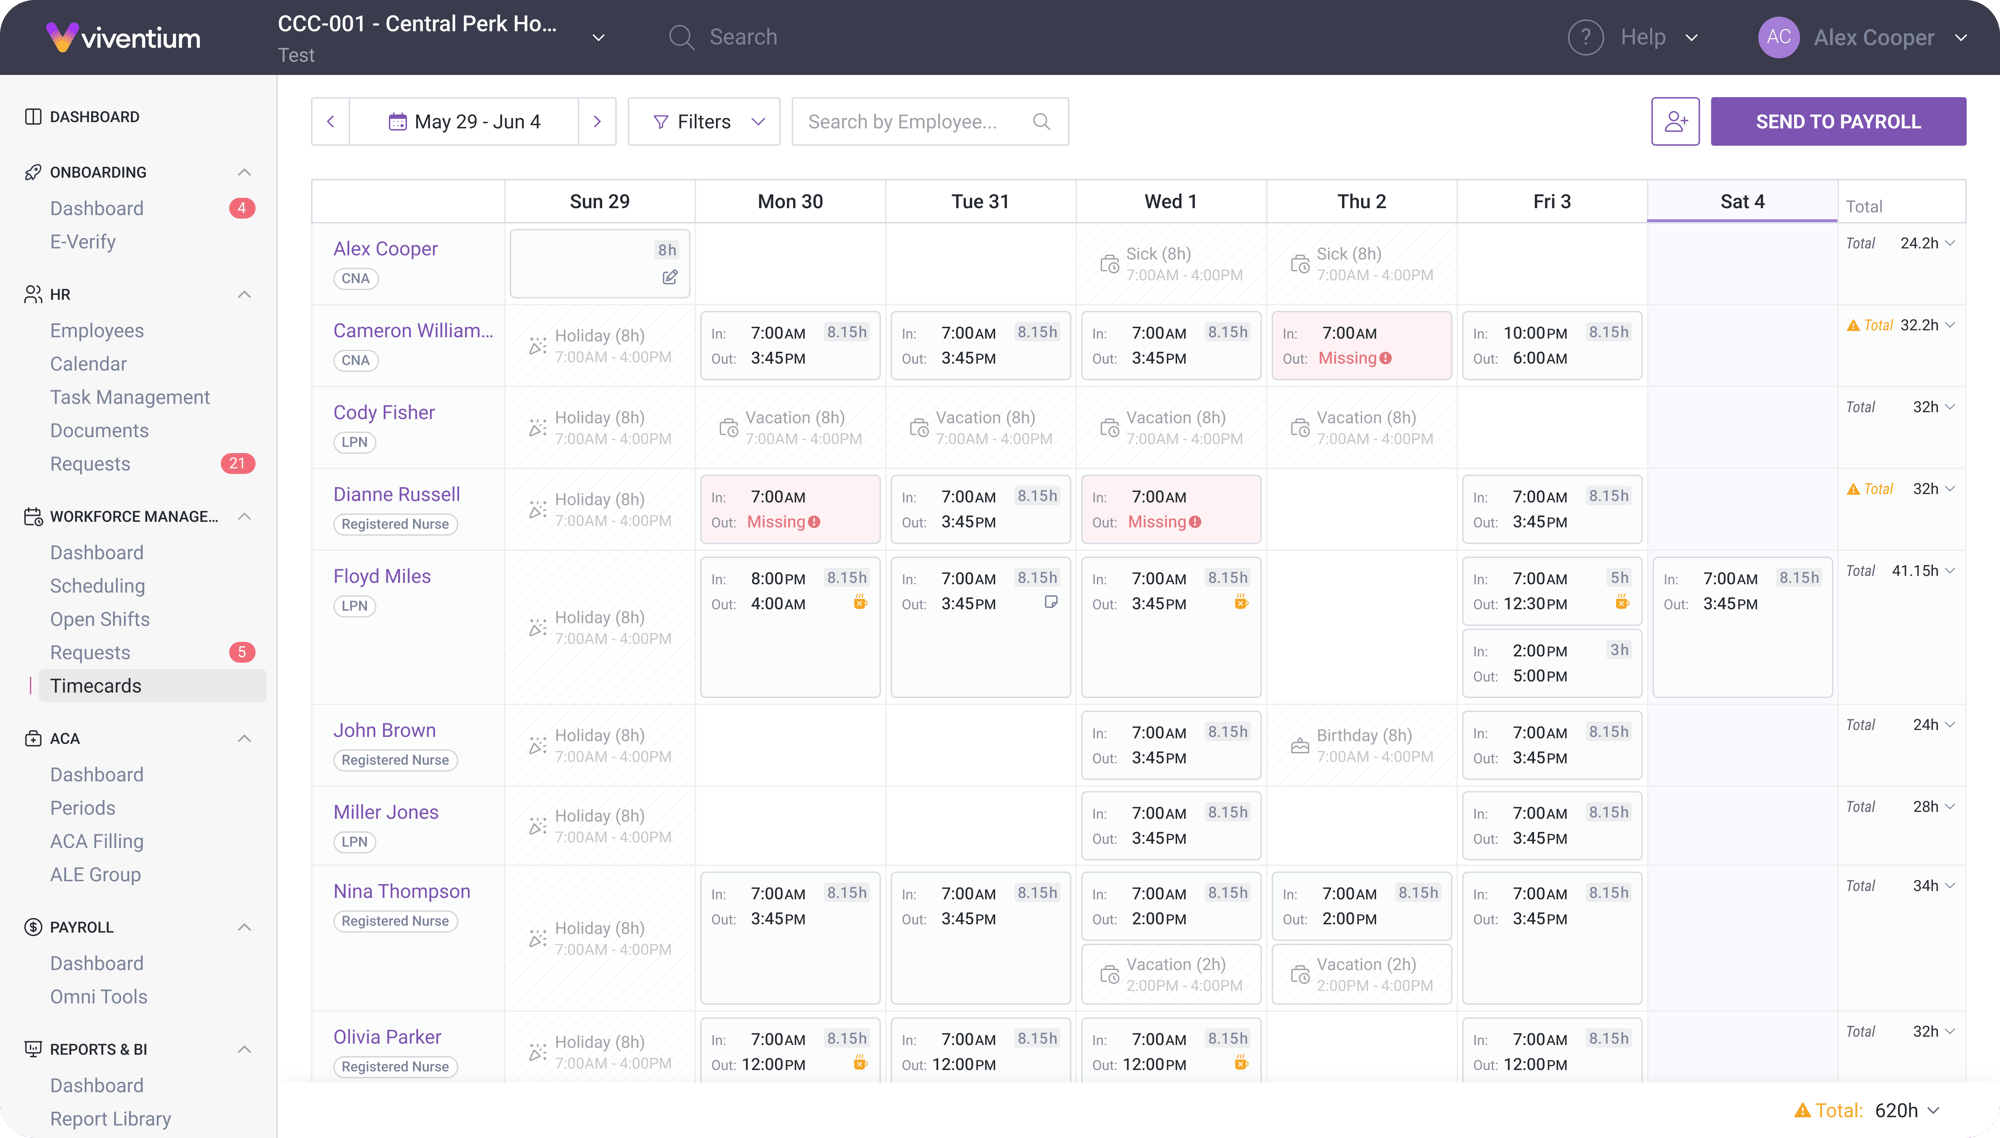Click the filter funnel icon on the Filters button
Image resolution: width=2000 pixels, height=1138 pixels.
click(x=661, y=121)
